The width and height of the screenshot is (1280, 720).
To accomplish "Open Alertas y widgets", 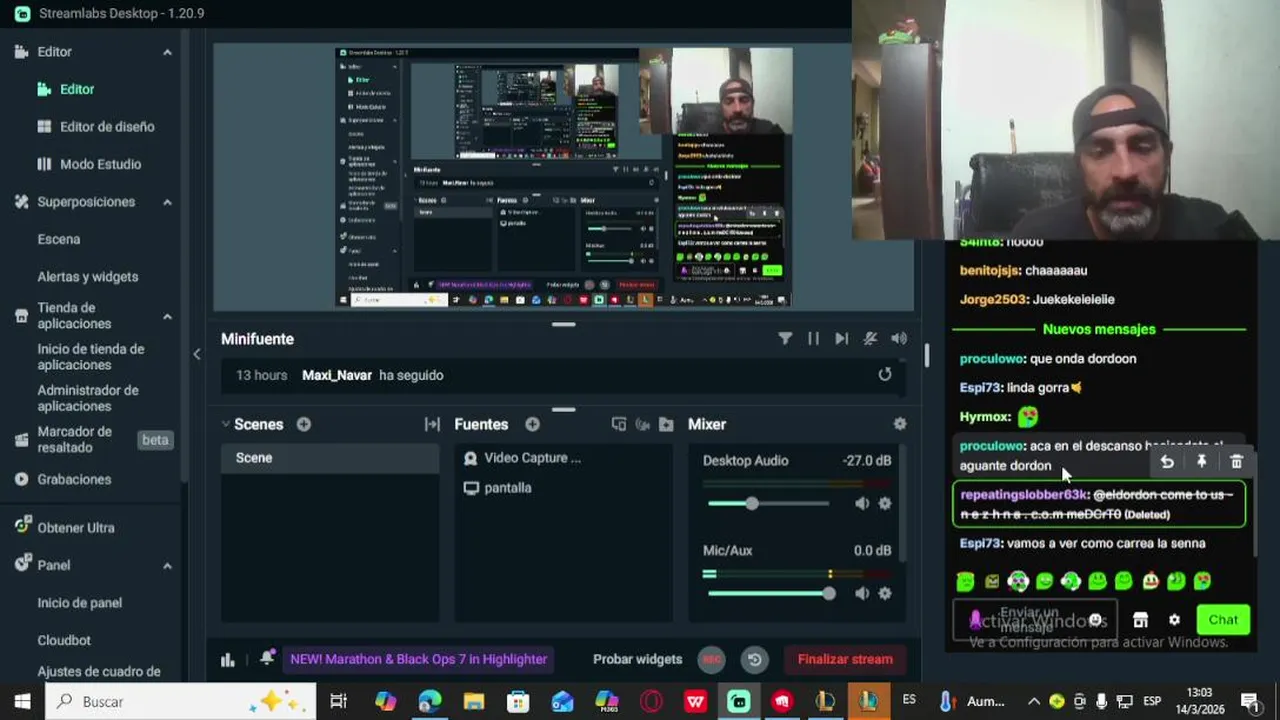I will click(x=88, y=277).
